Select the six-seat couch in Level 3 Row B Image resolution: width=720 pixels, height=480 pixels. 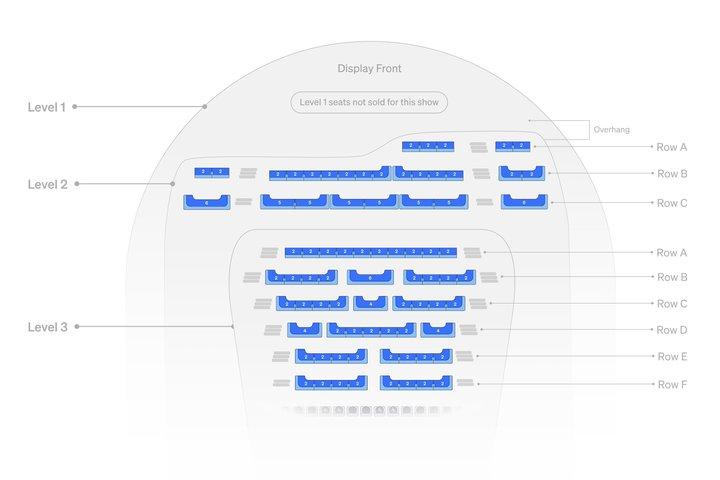370,277
